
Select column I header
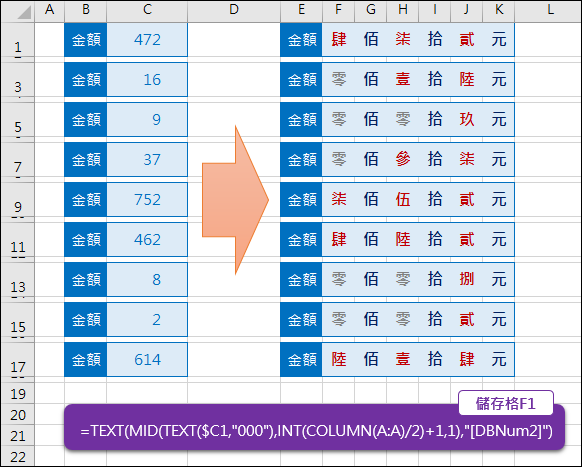[434, 10]
